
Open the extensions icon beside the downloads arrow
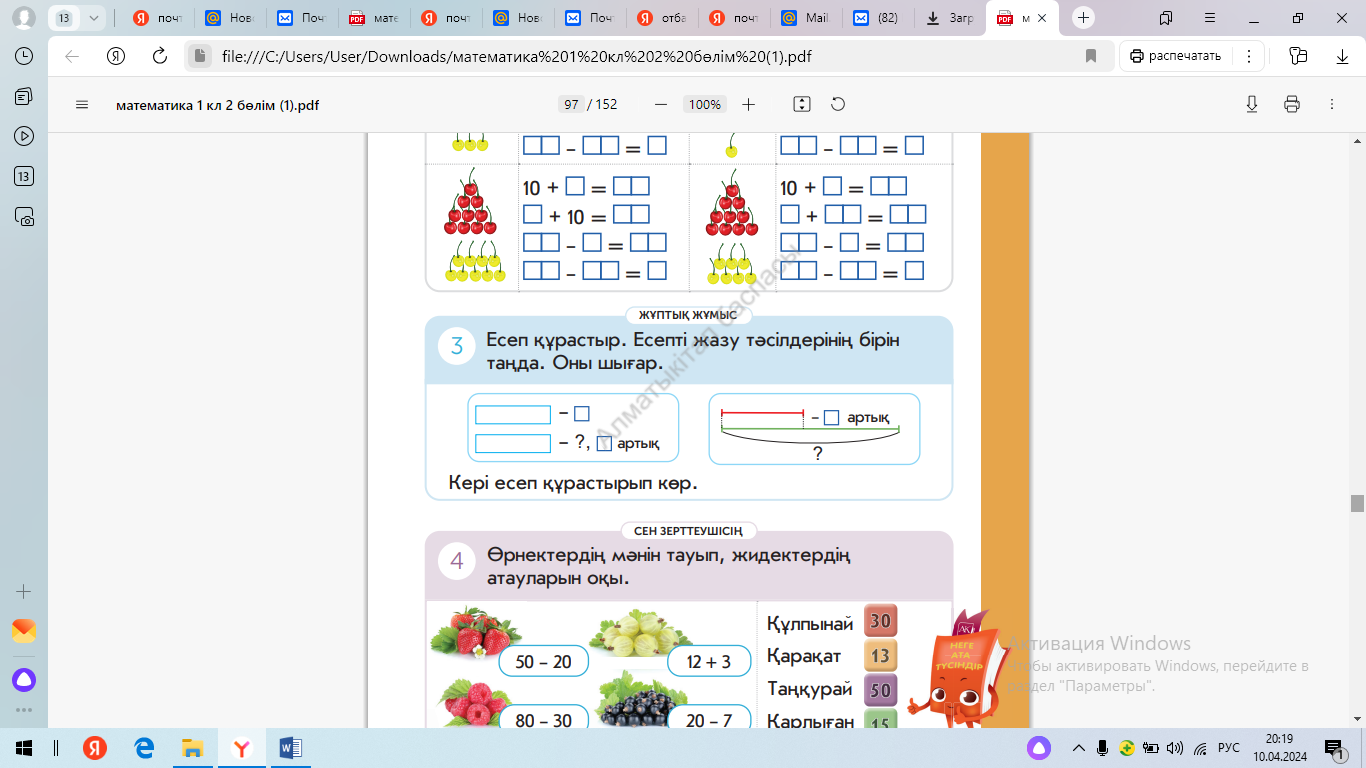(1298, 56)
